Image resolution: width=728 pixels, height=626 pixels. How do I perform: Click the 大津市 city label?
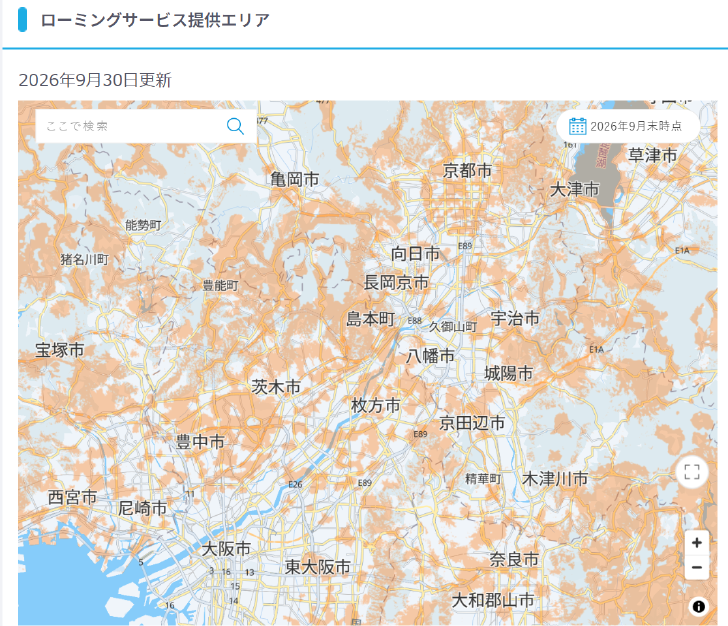point(574,189)
